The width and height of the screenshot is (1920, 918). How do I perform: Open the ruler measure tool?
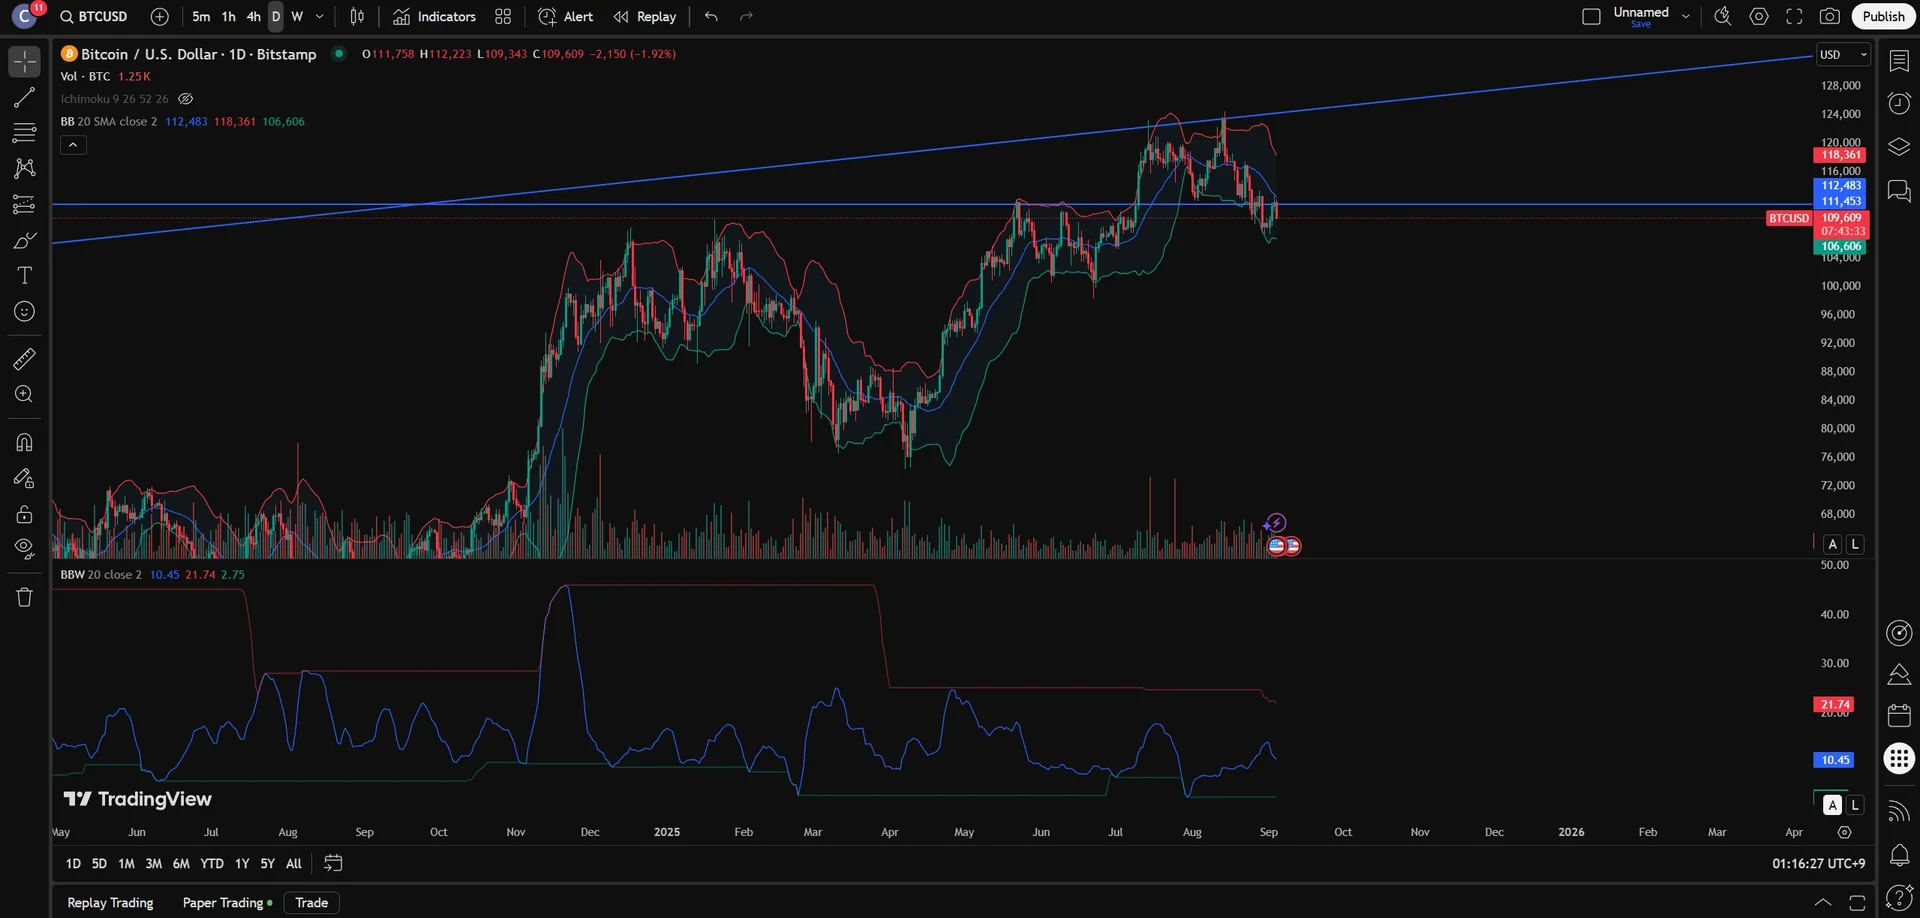24,359
